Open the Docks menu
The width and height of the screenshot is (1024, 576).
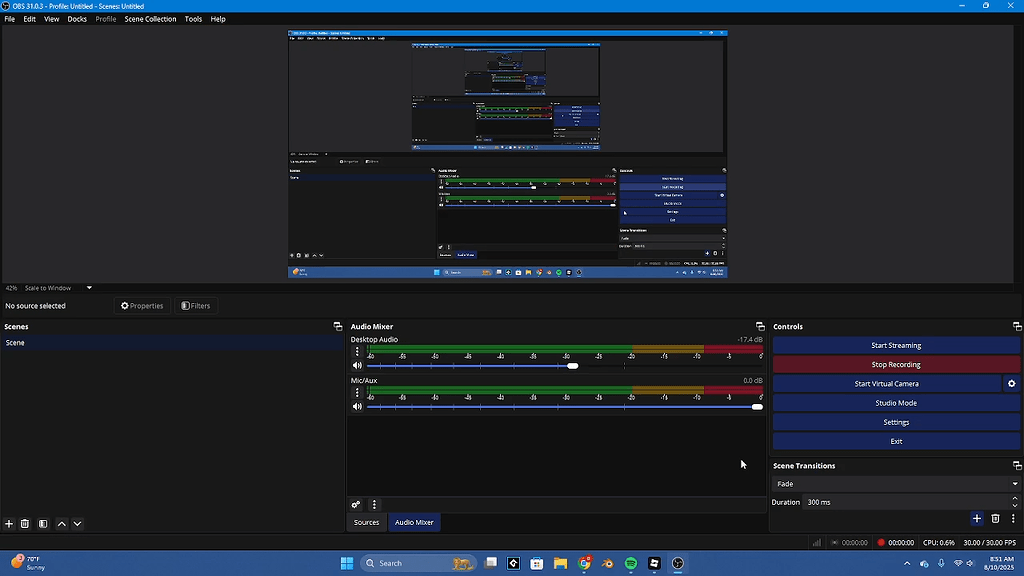pos(77,19)
